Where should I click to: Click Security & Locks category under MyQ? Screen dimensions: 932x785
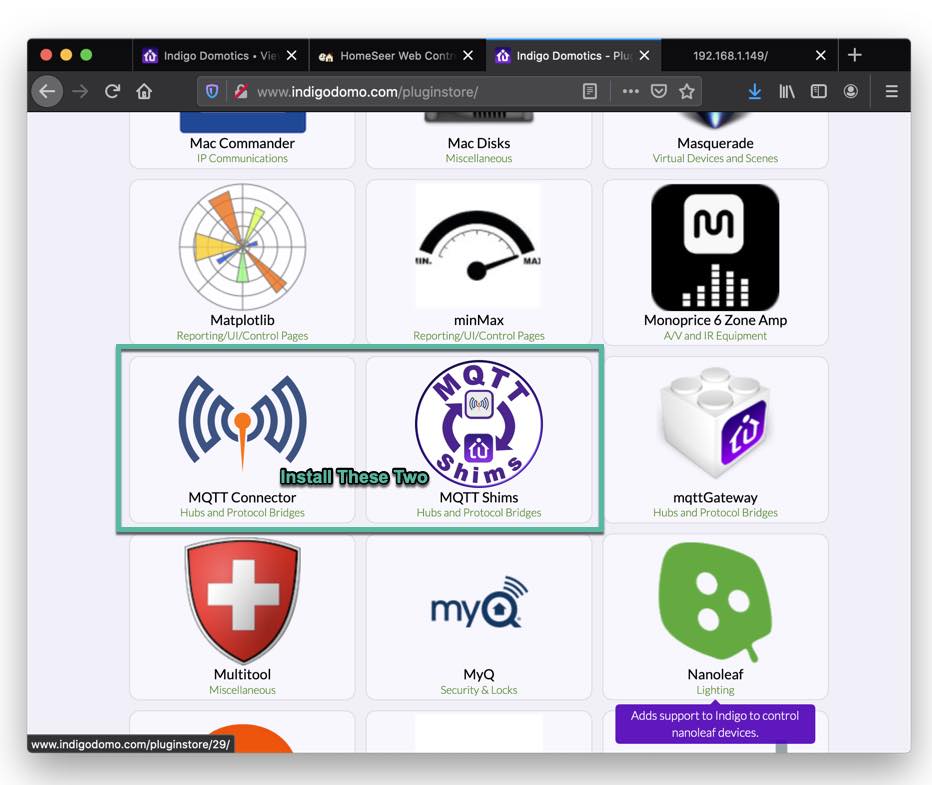[478, 690]
